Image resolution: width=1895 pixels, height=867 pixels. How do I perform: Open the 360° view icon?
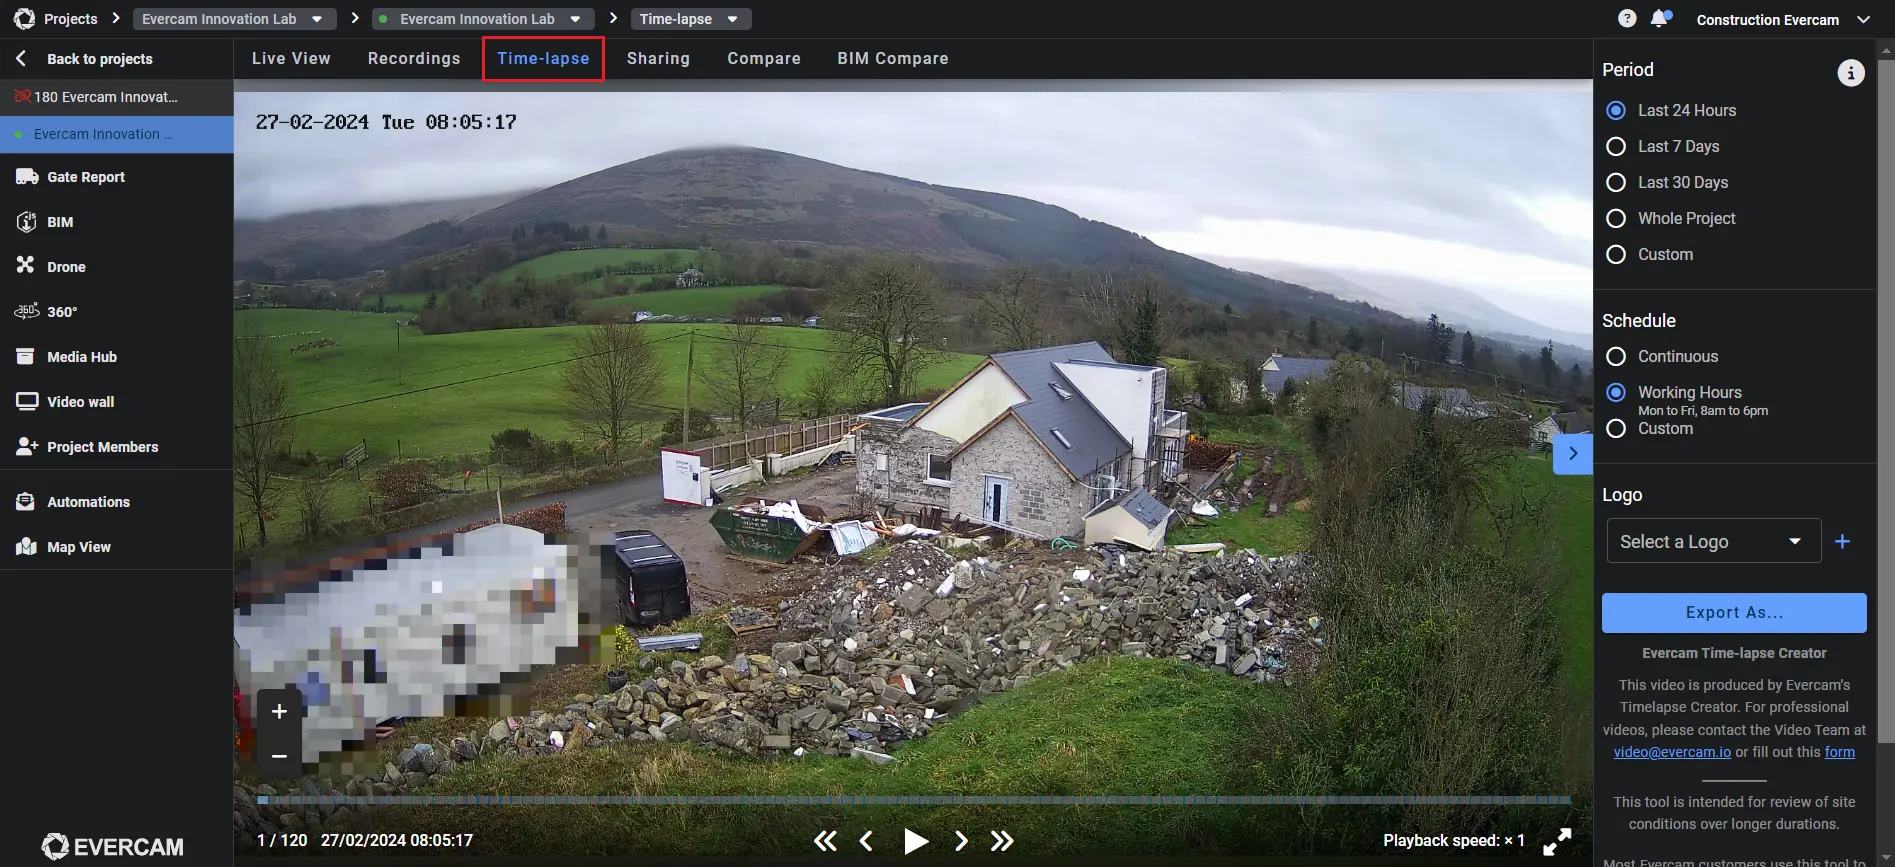point(27,311)
